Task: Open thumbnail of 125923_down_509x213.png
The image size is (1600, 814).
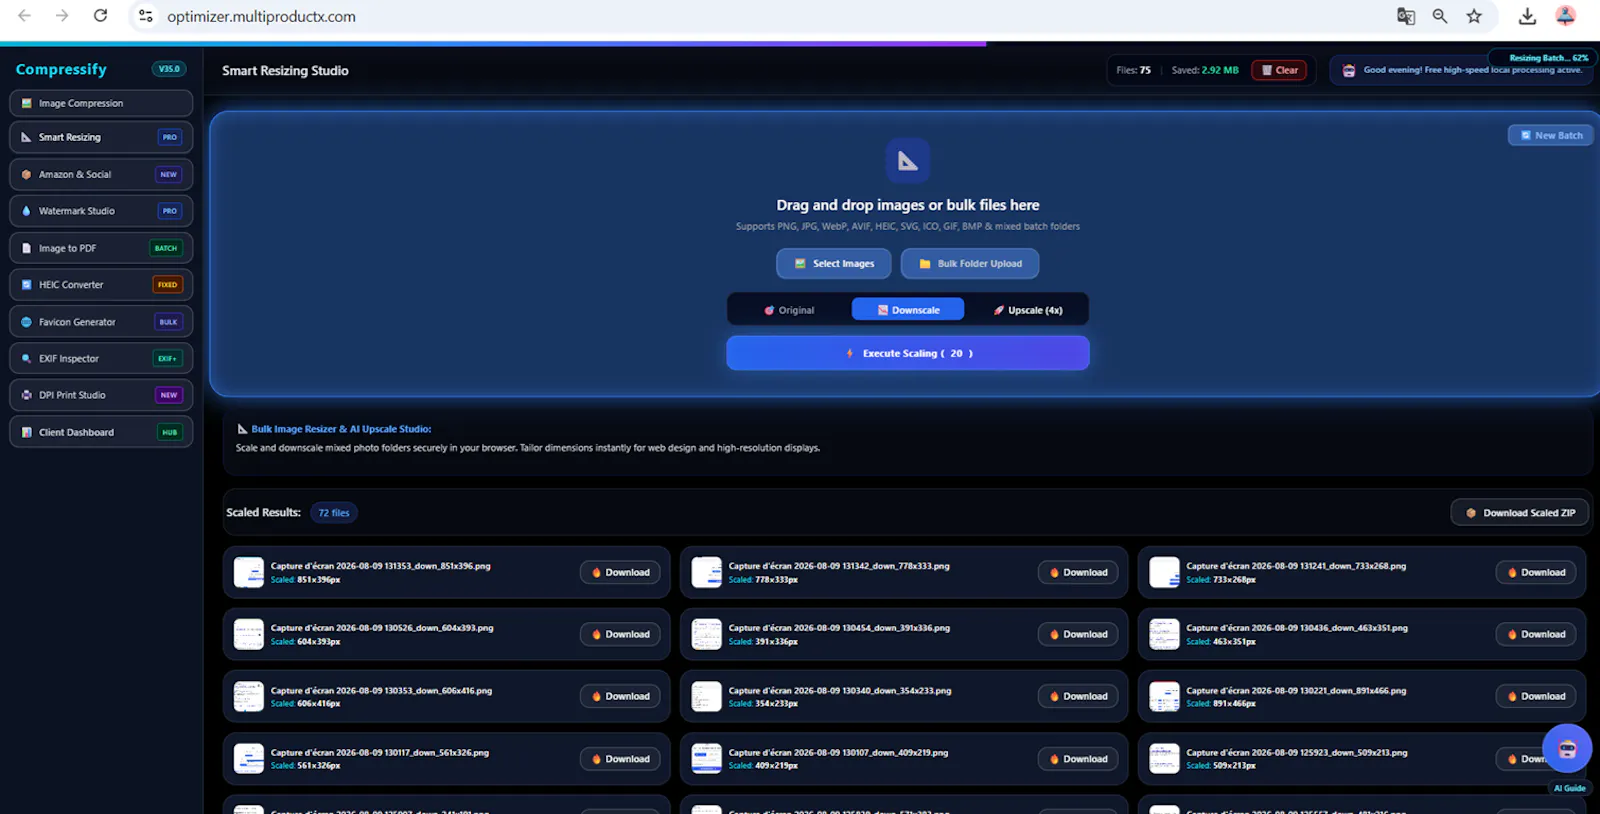Action: pos(1165,758)
